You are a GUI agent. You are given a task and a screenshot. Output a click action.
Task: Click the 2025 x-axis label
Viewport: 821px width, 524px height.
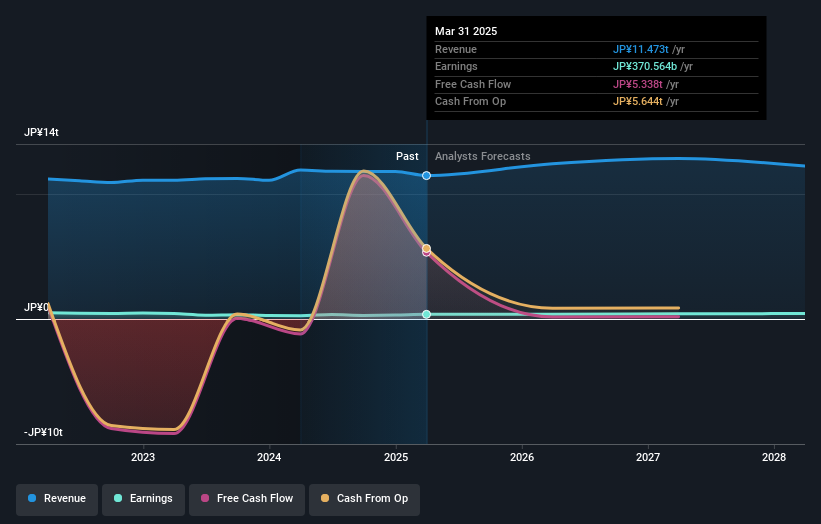tap(396, 458)
